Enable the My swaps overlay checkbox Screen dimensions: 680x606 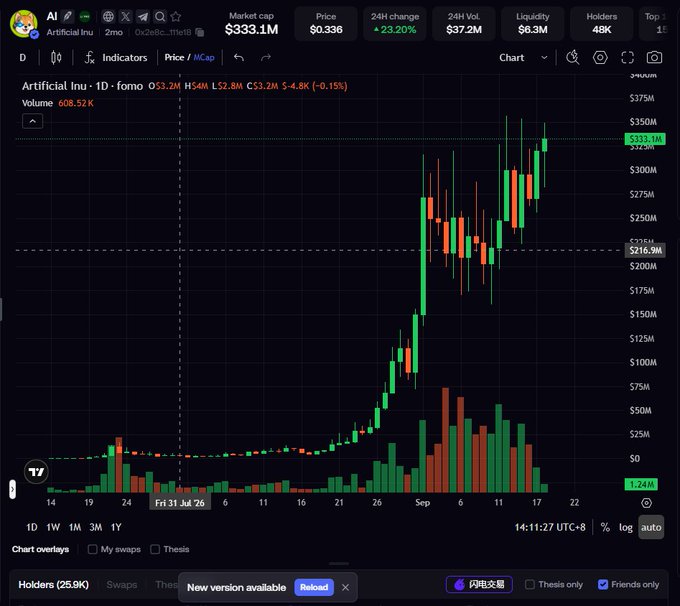tap(92, 549)
